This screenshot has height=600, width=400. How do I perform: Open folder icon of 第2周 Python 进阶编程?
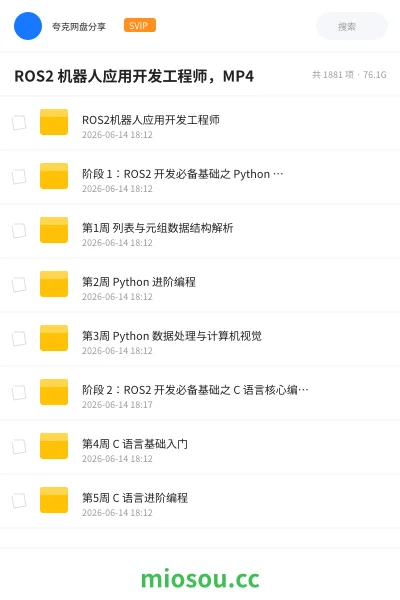point(54,284)
